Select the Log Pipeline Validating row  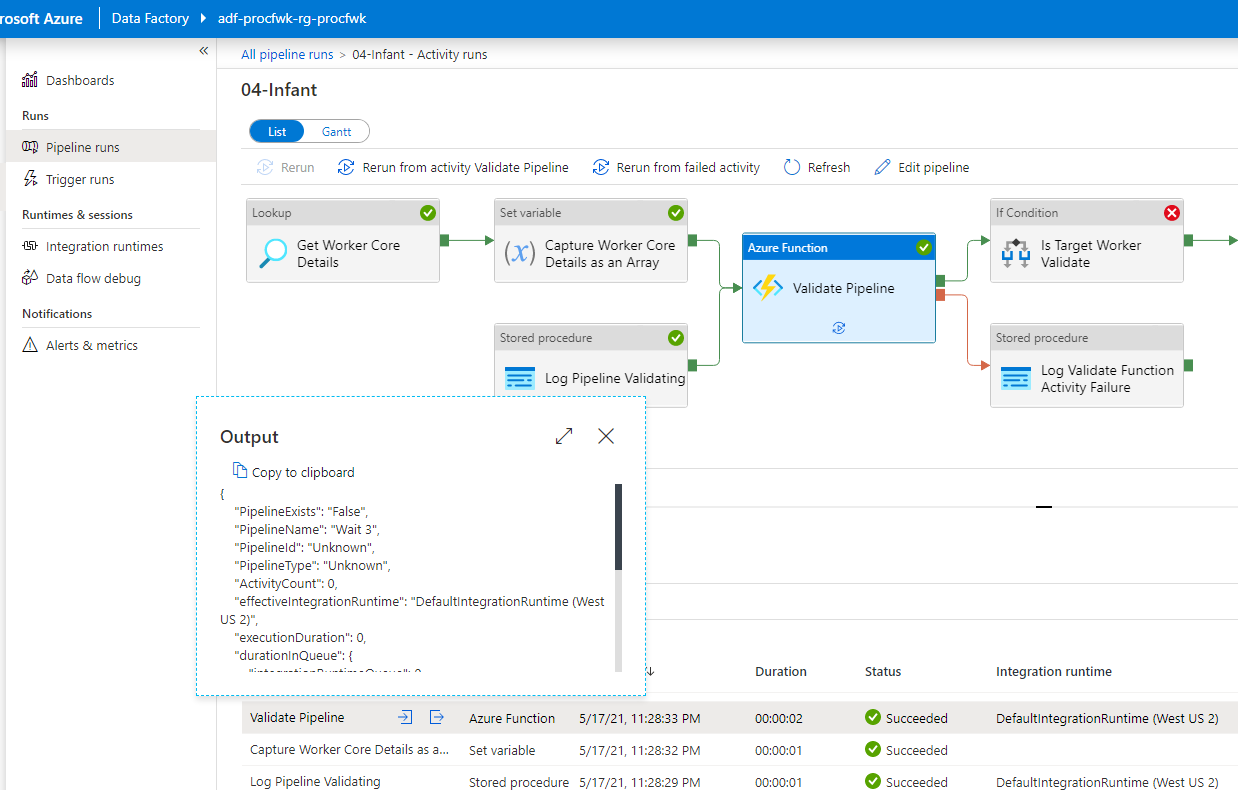coord(740,781)
